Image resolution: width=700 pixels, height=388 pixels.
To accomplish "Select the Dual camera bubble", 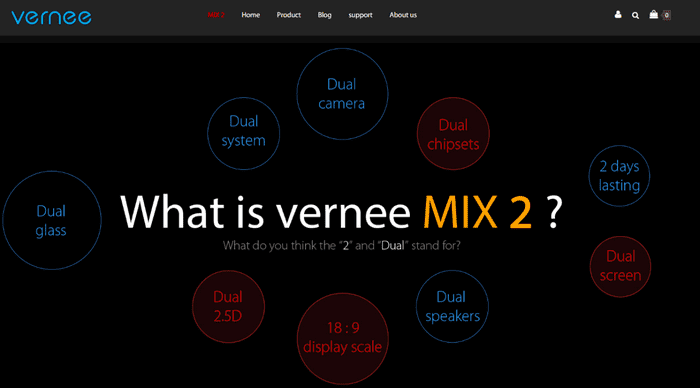I will click(342, 94).
